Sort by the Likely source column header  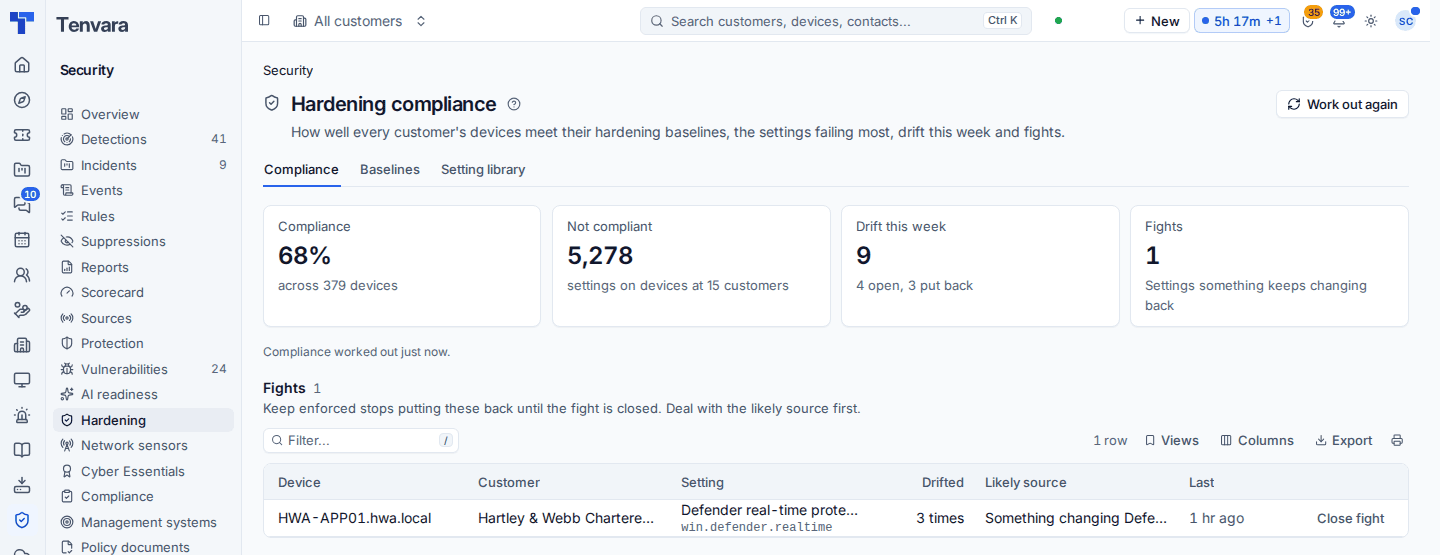click(x=1025, y=482)
